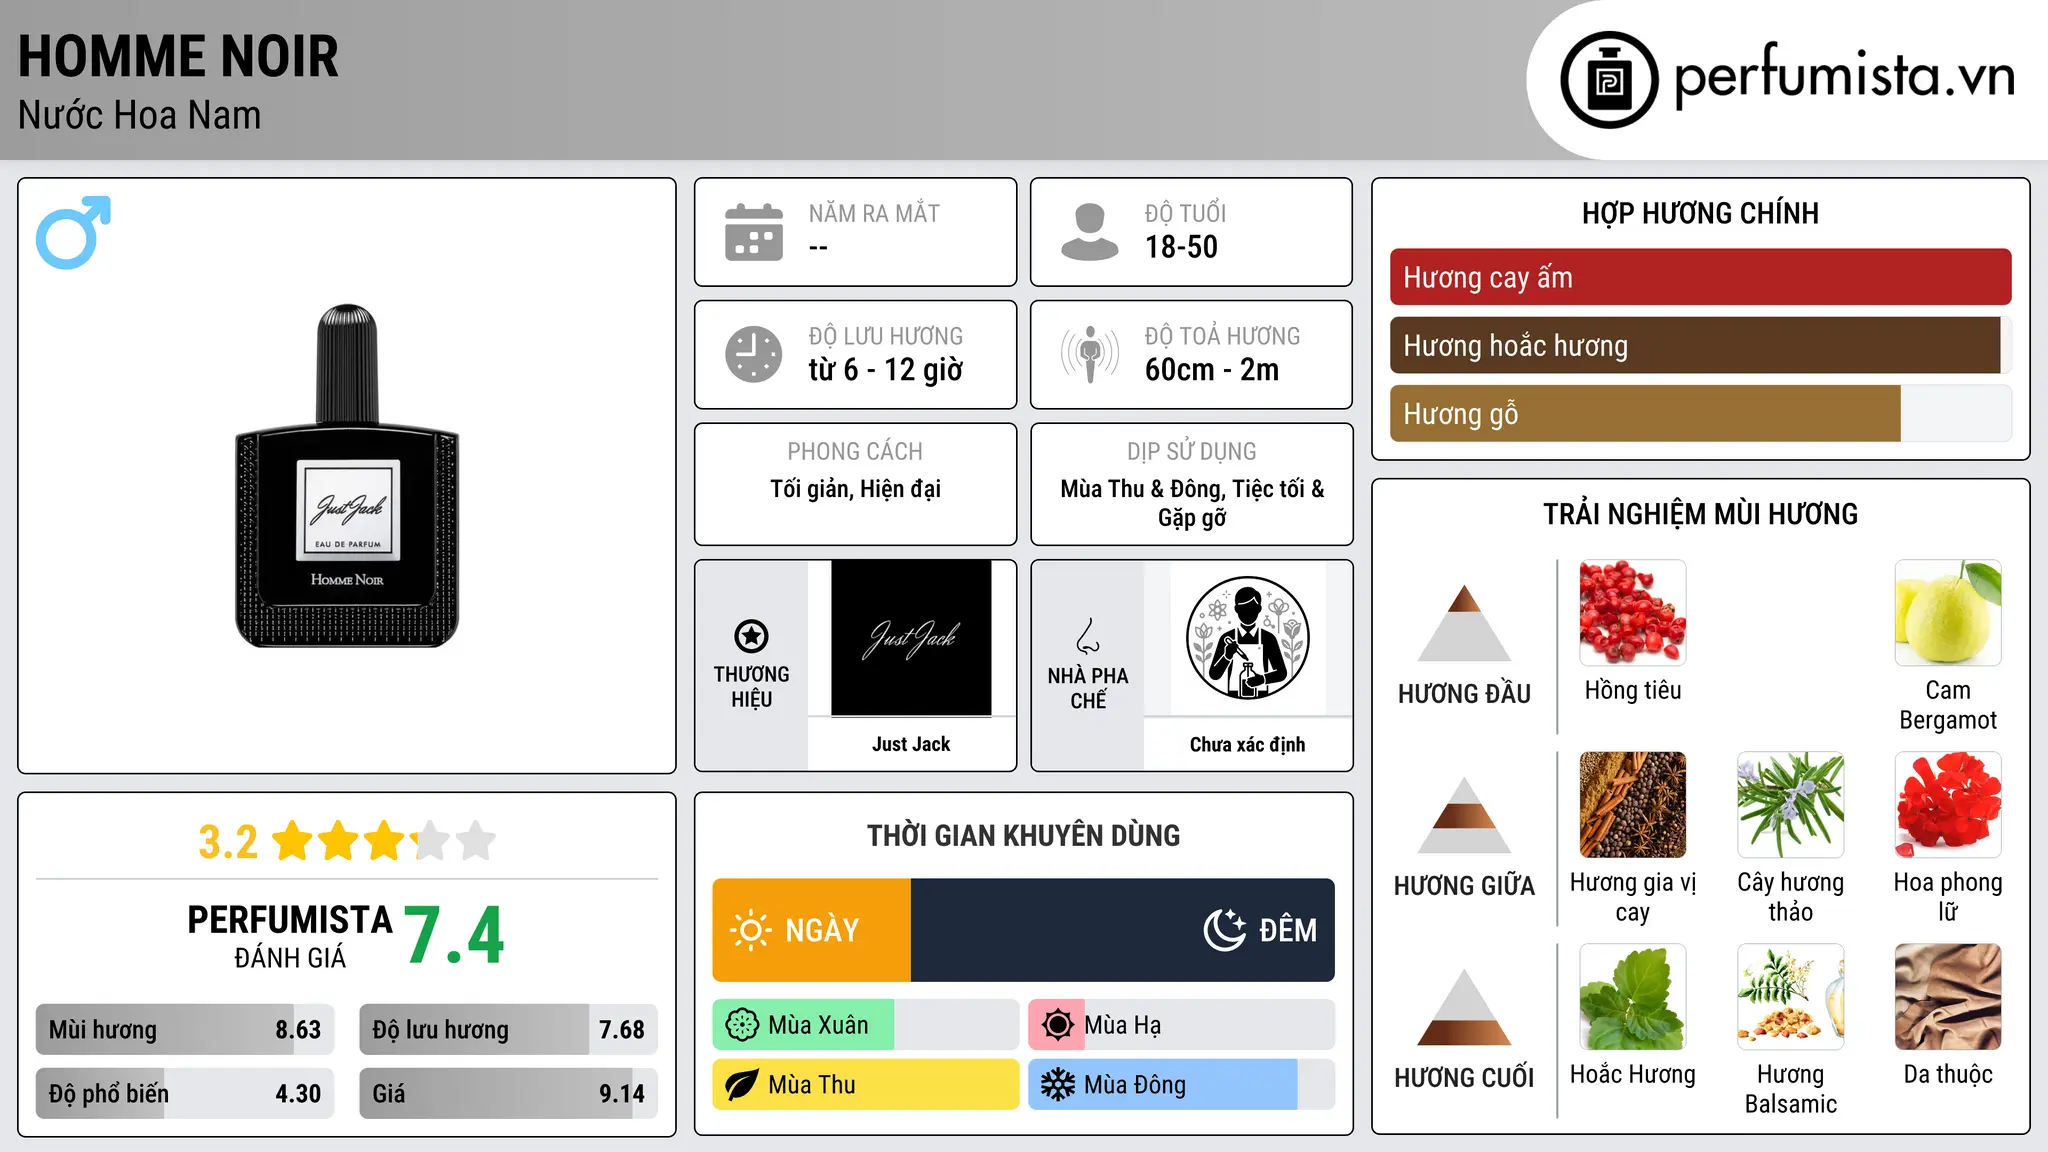Click the green 7.4 Perfumista score
2048x1152 pixels.
pos(455,936)
